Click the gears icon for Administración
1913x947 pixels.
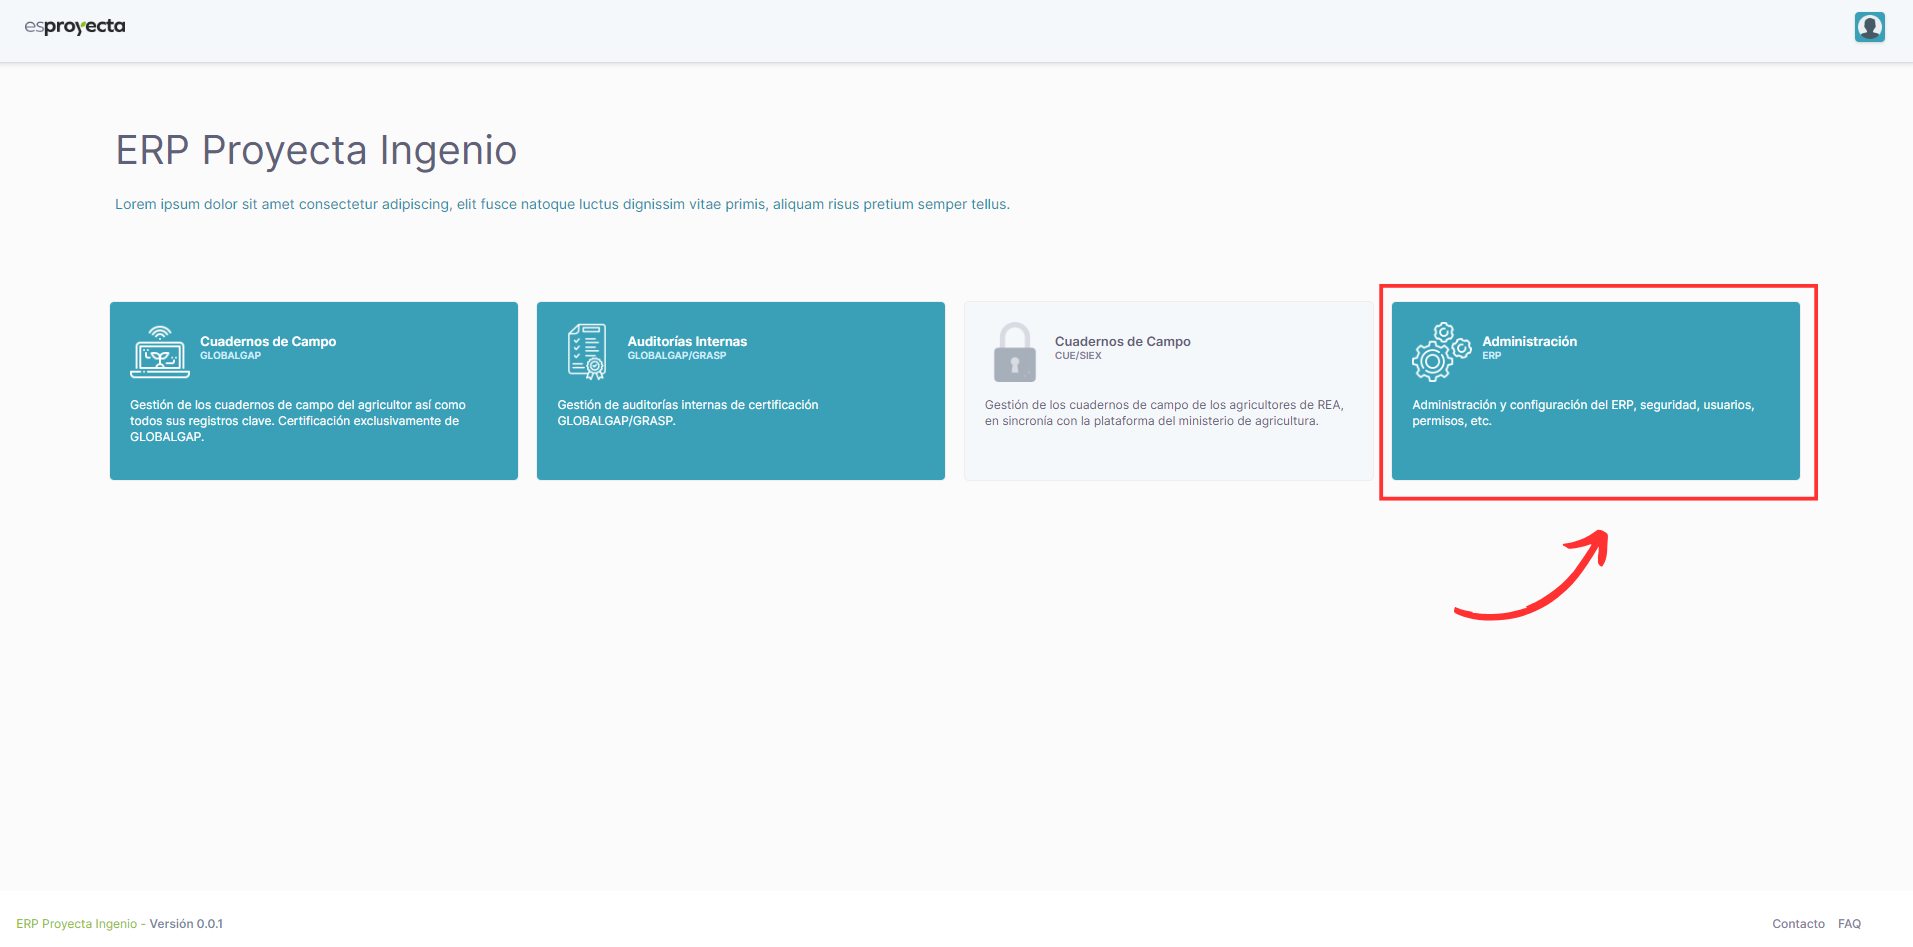pos(1441,352)
